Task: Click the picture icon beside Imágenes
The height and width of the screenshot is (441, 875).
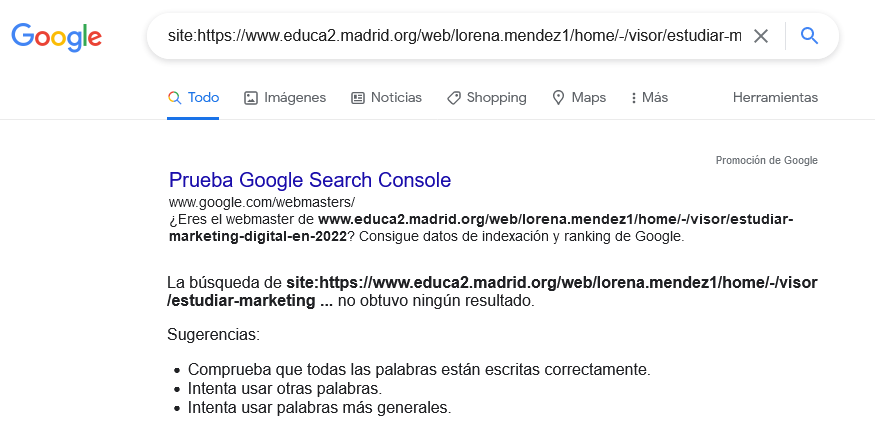Action: [x=251, y=98]
